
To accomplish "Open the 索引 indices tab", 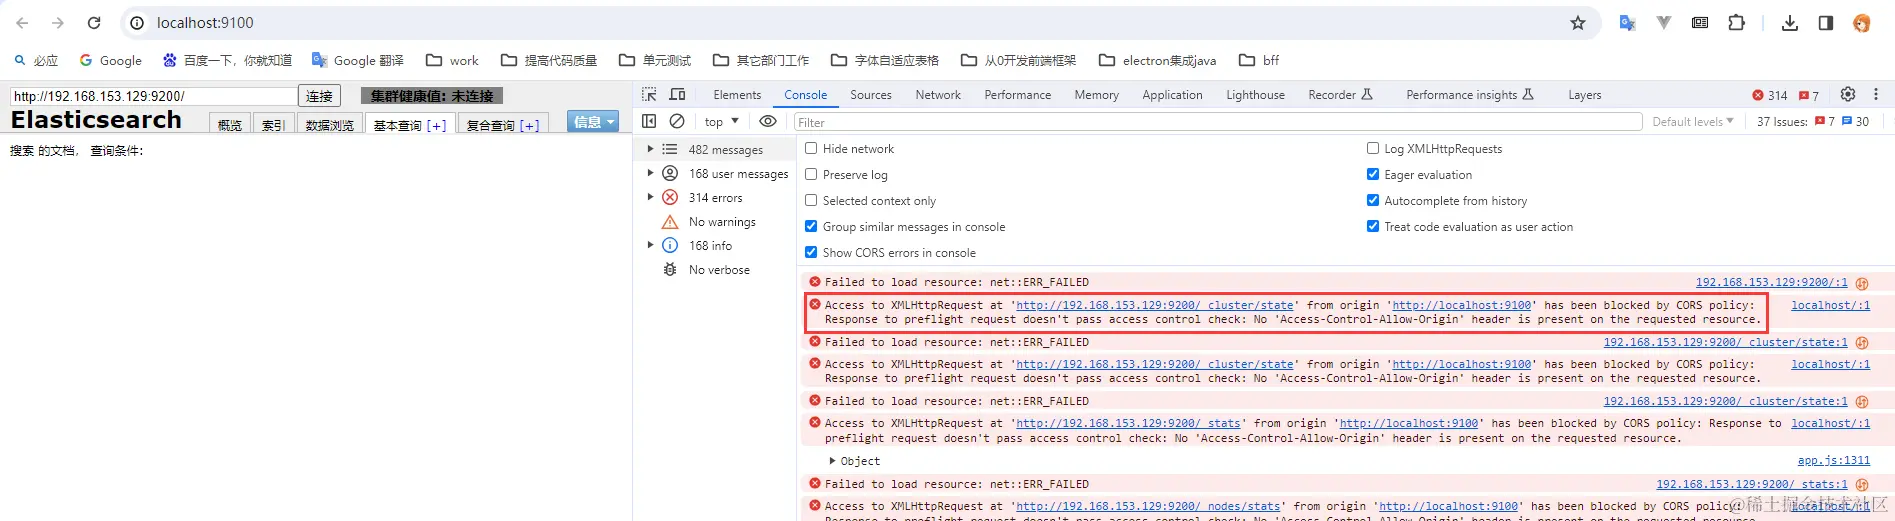I will point(273,125).
